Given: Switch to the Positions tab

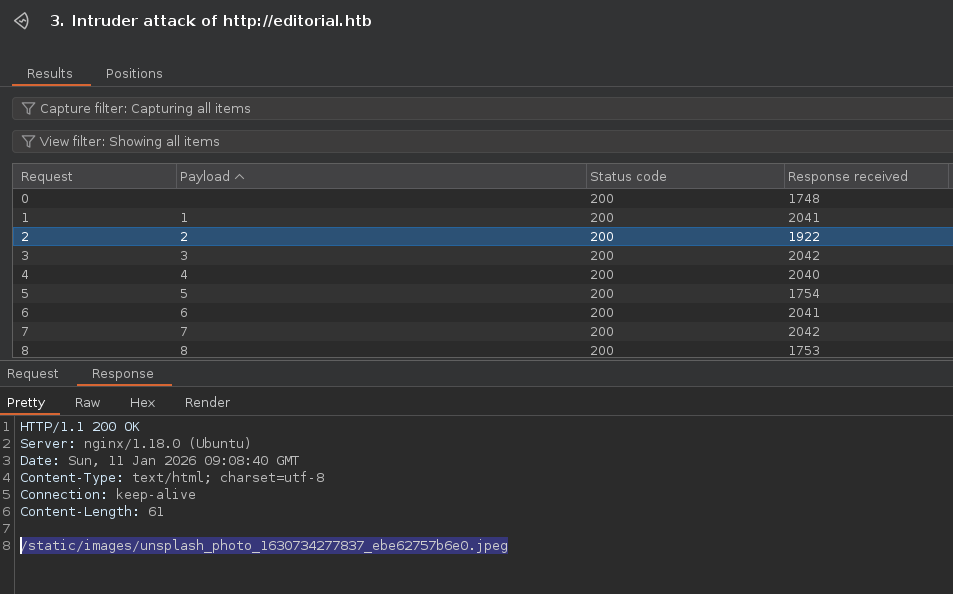Looking at the screenshot, I should coord(134,73).
